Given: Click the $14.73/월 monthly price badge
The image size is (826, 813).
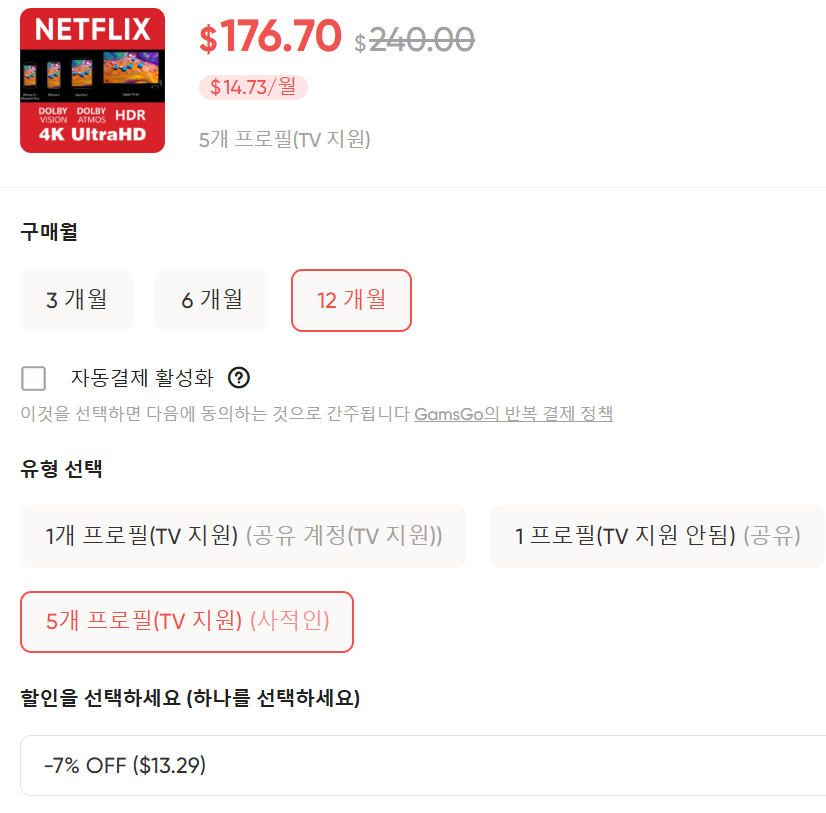Looking at the screenshot, I should click(x=253, y=88).
